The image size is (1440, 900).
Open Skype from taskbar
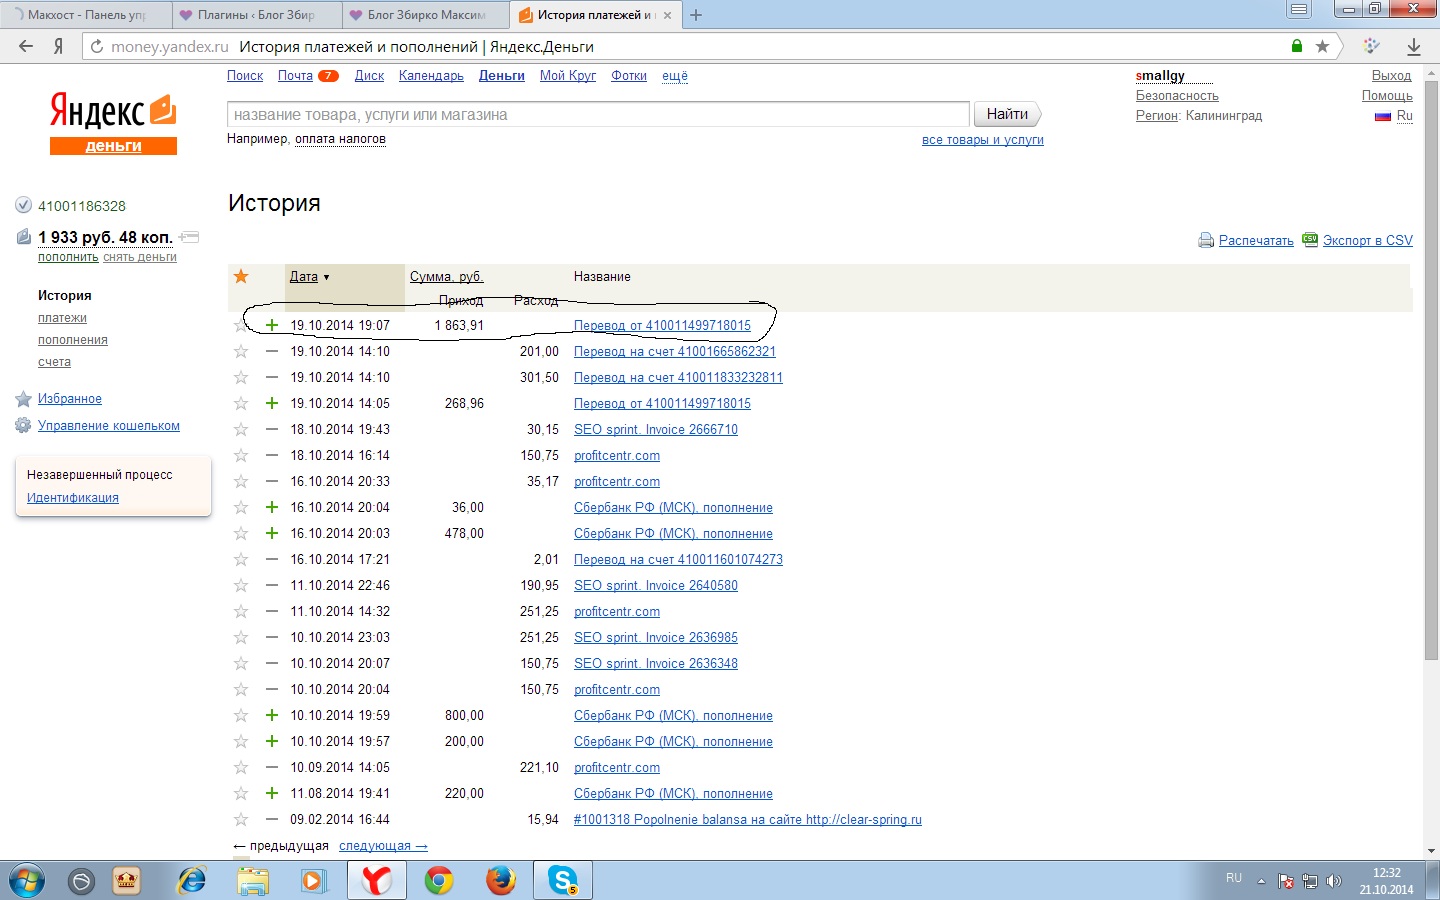563,881
